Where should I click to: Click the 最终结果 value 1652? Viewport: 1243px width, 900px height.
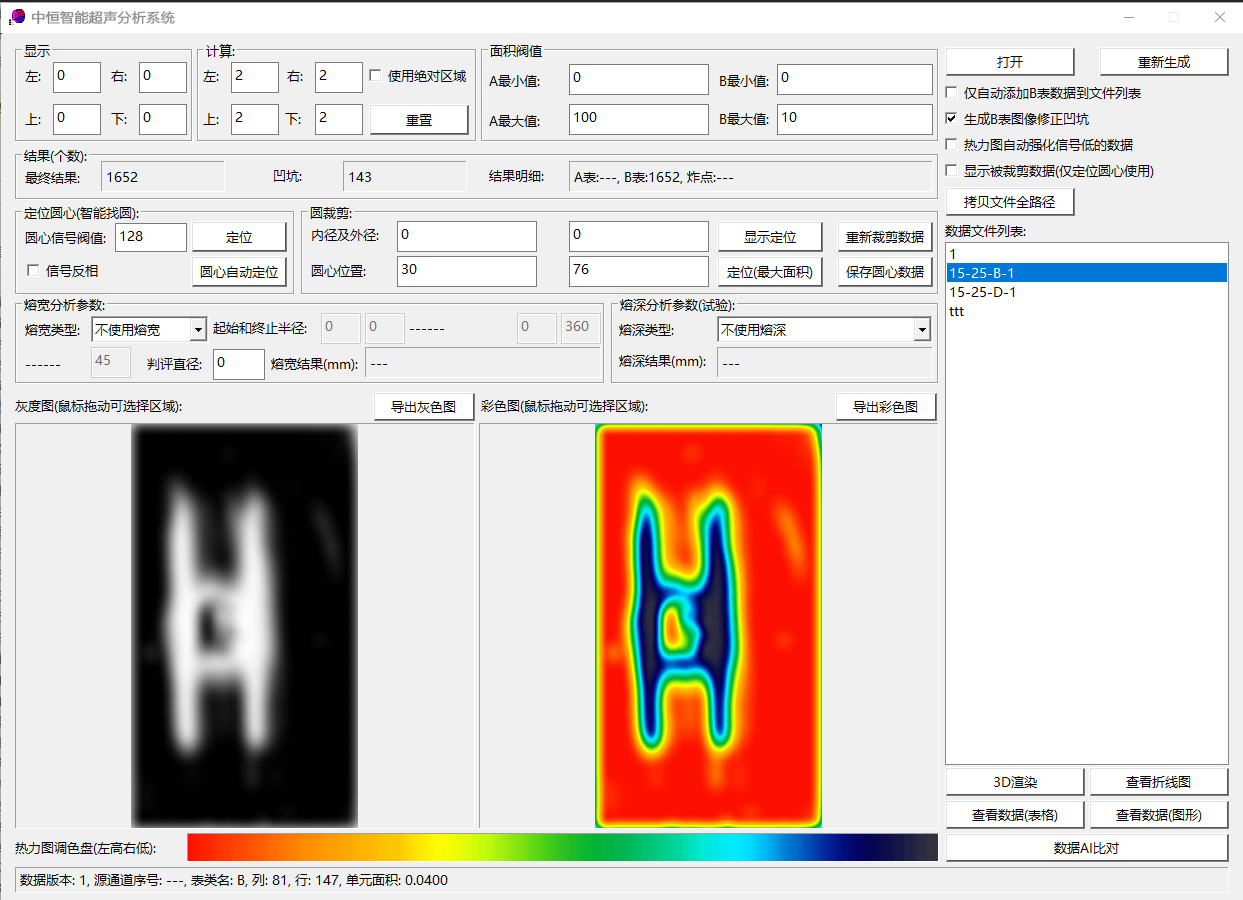tap(163, 177)
